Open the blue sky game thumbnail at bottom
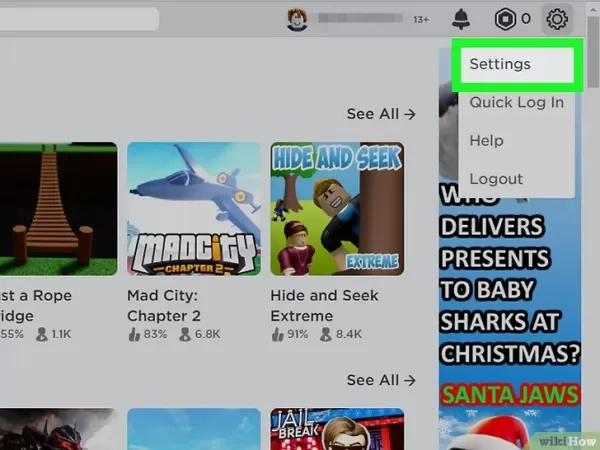The image size is (600, 450). [194, 429]
